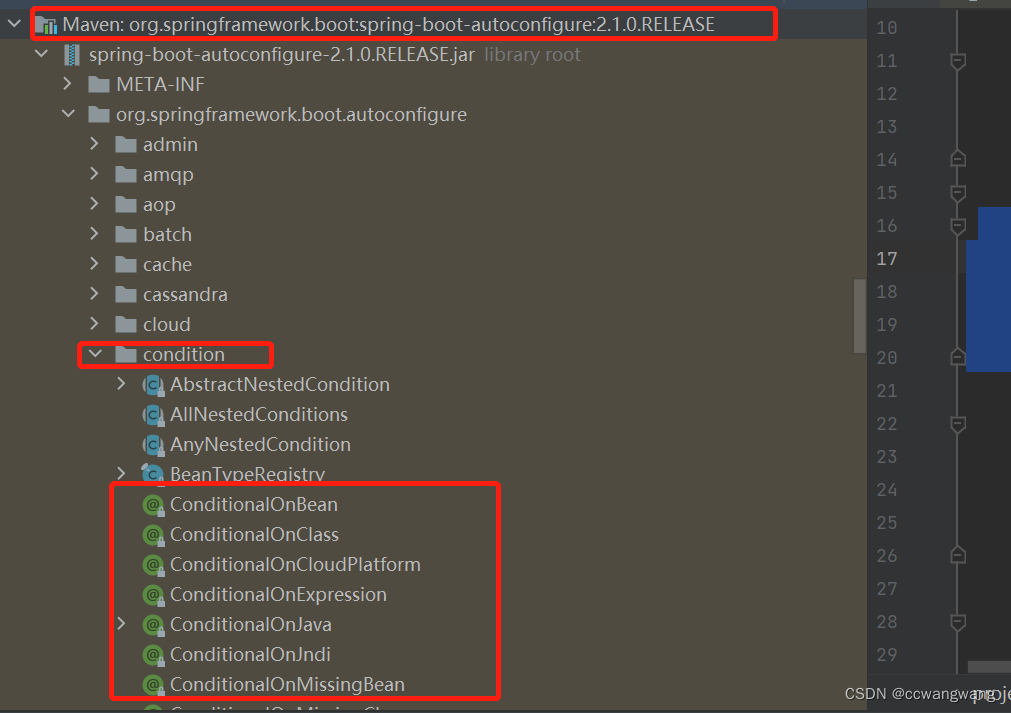
Task: Click the class icon next to BeanTypeRegistry
Action: pyautogui.click(x=152, y=474)
